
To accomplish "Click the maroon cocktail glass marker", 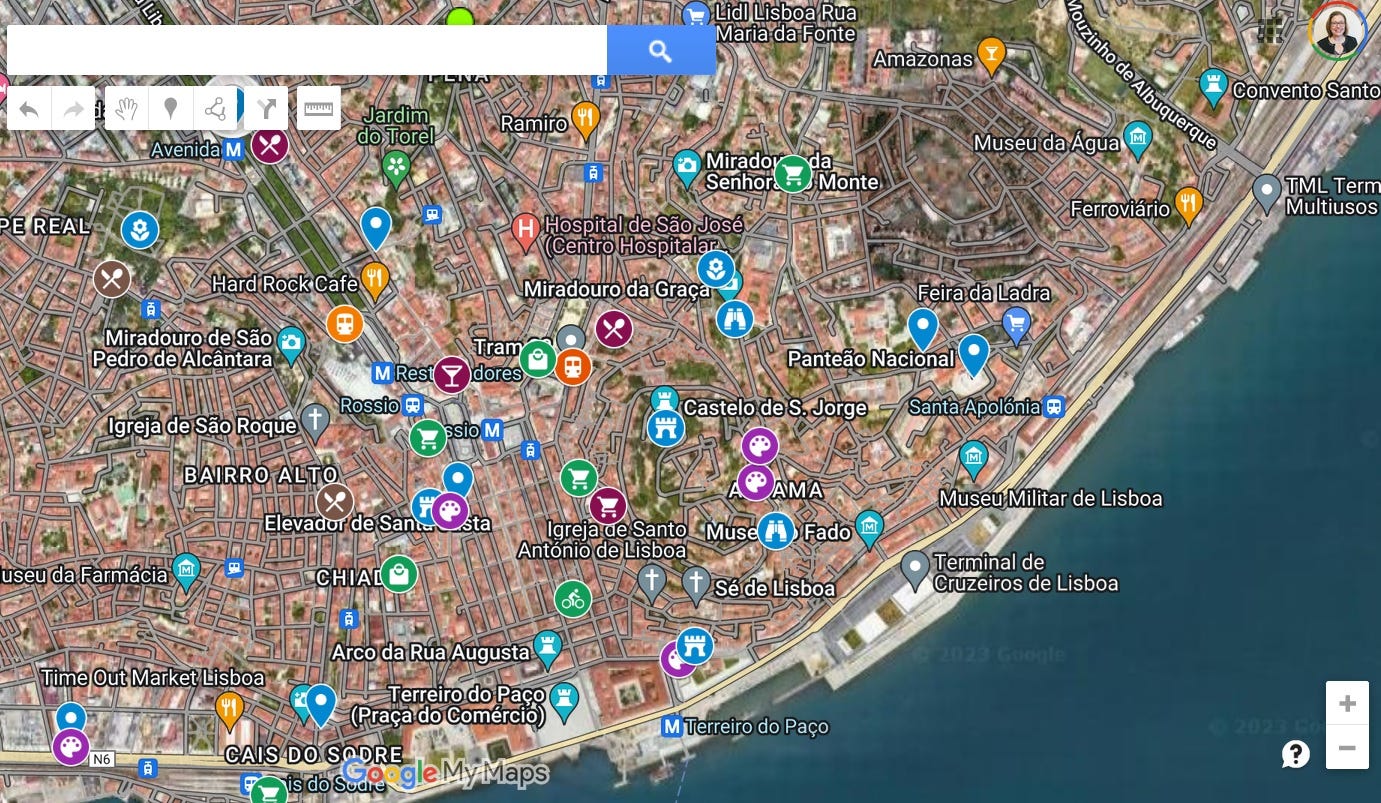I will point(452,375).
